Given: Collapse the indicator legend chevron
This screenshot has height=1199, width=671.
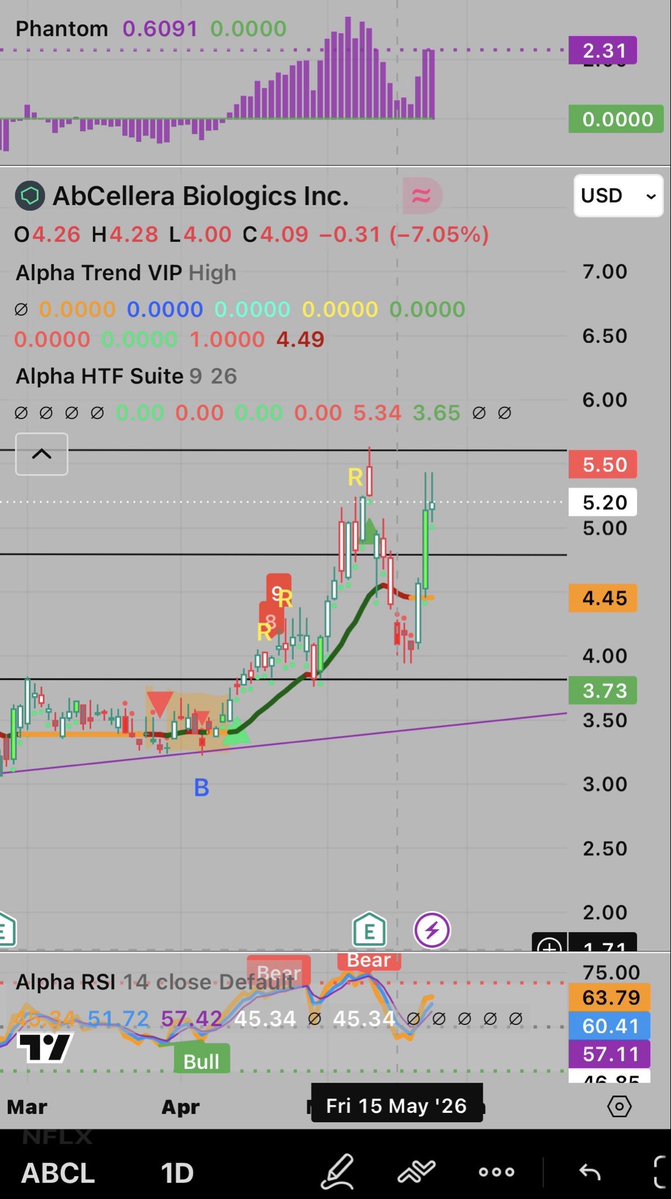Looking at the screenshot, I should (41, 454).
